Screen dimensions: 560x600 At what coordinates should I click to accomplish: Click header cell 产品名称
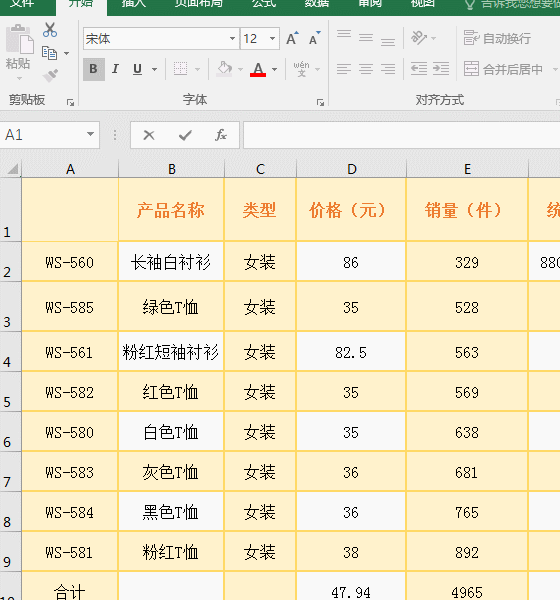pyautogui.click(x=171, y=210)
